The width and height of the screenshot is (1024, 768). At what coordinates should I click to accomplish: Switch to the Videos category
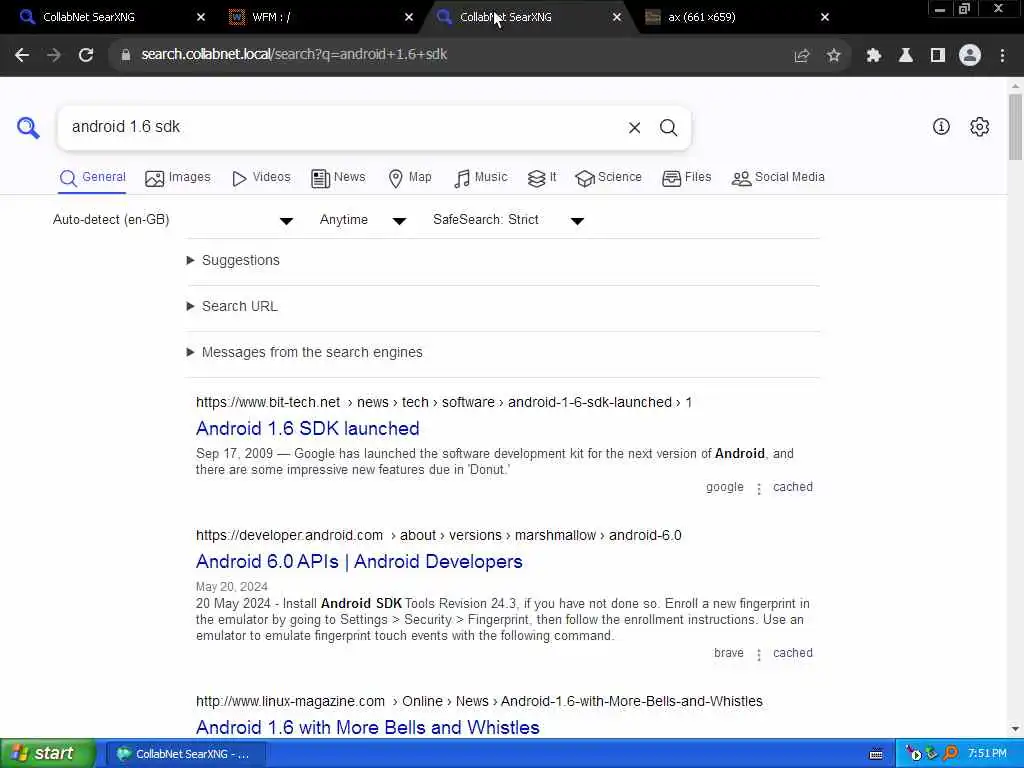point(261,178)
